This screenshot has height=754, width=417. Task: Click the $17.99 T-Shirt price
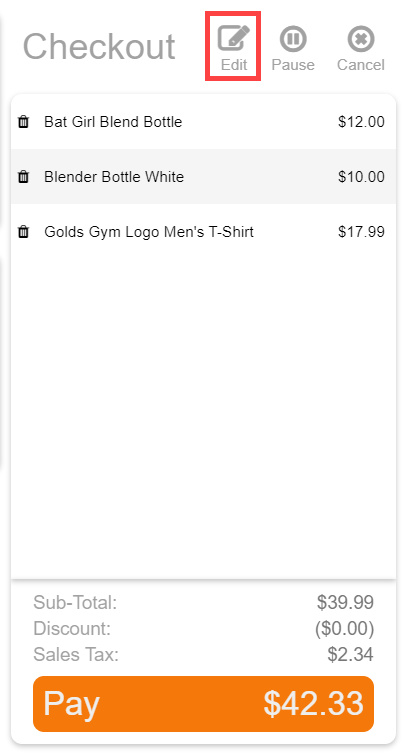pos(361,232)
